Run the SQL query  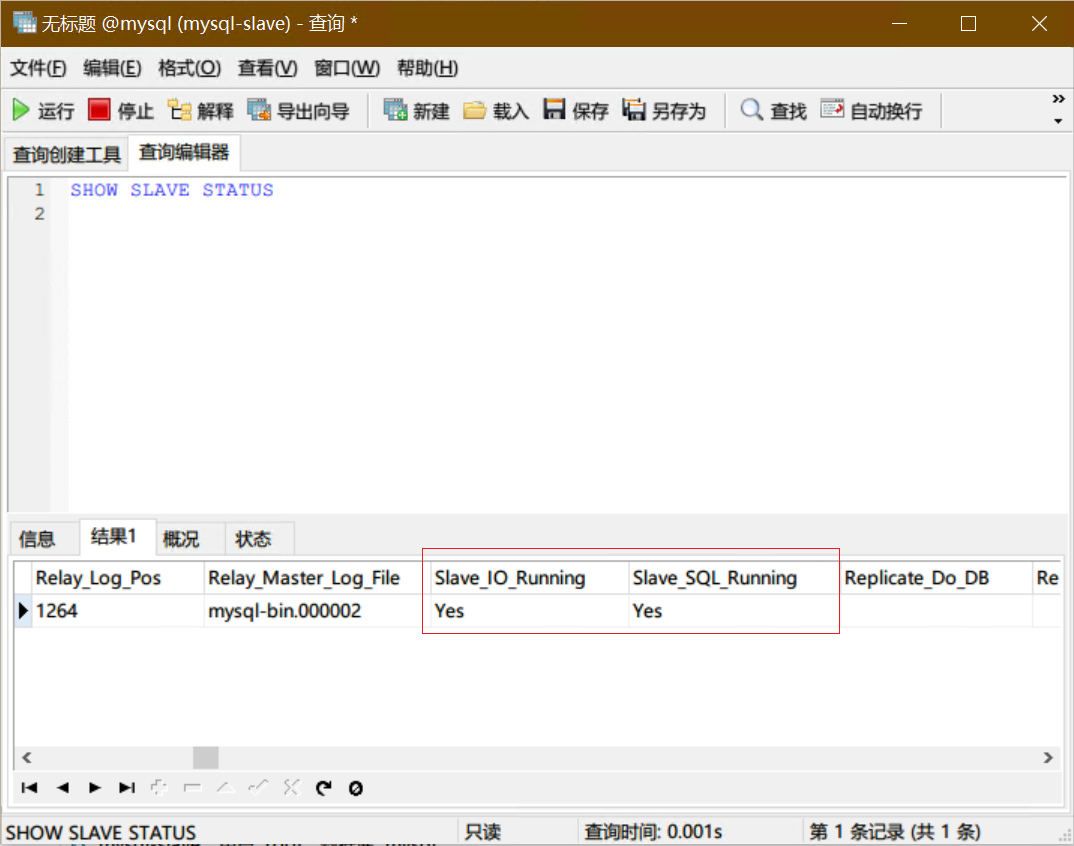tap(43, 111)
